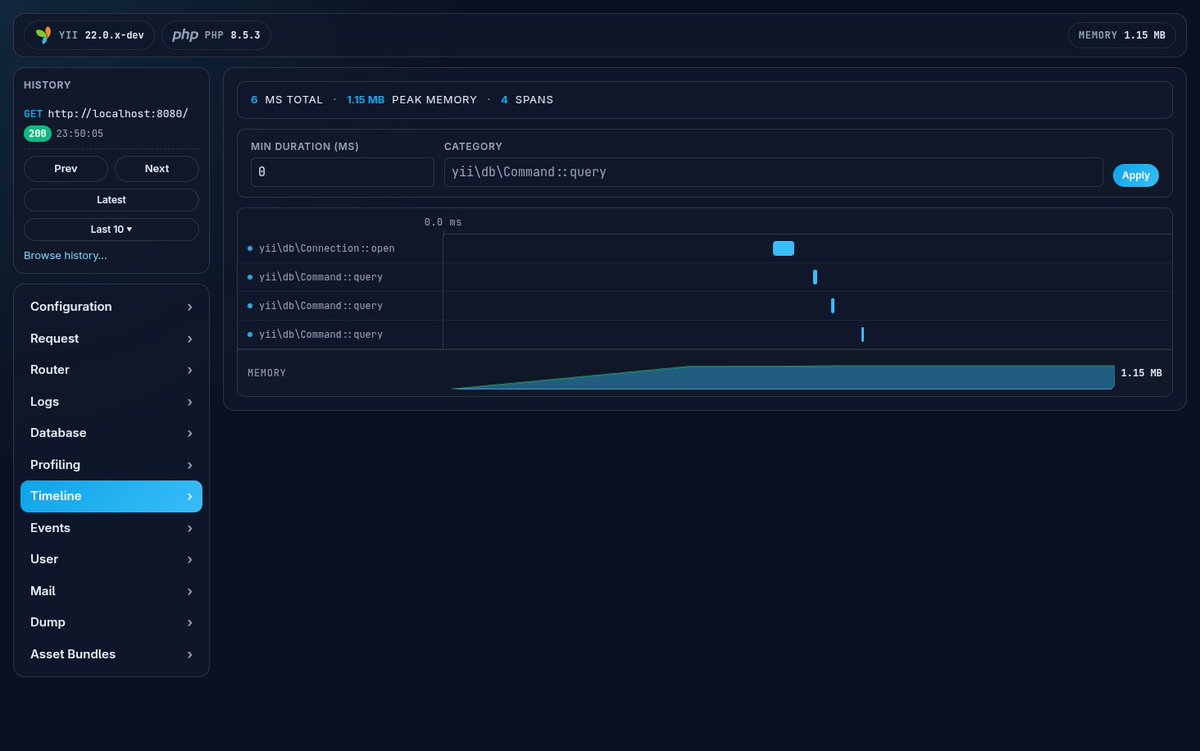Image resolution: width=1200 pixels, height=751 pixels.
Task: Open the Dump panel
Action: coord(111,622)
